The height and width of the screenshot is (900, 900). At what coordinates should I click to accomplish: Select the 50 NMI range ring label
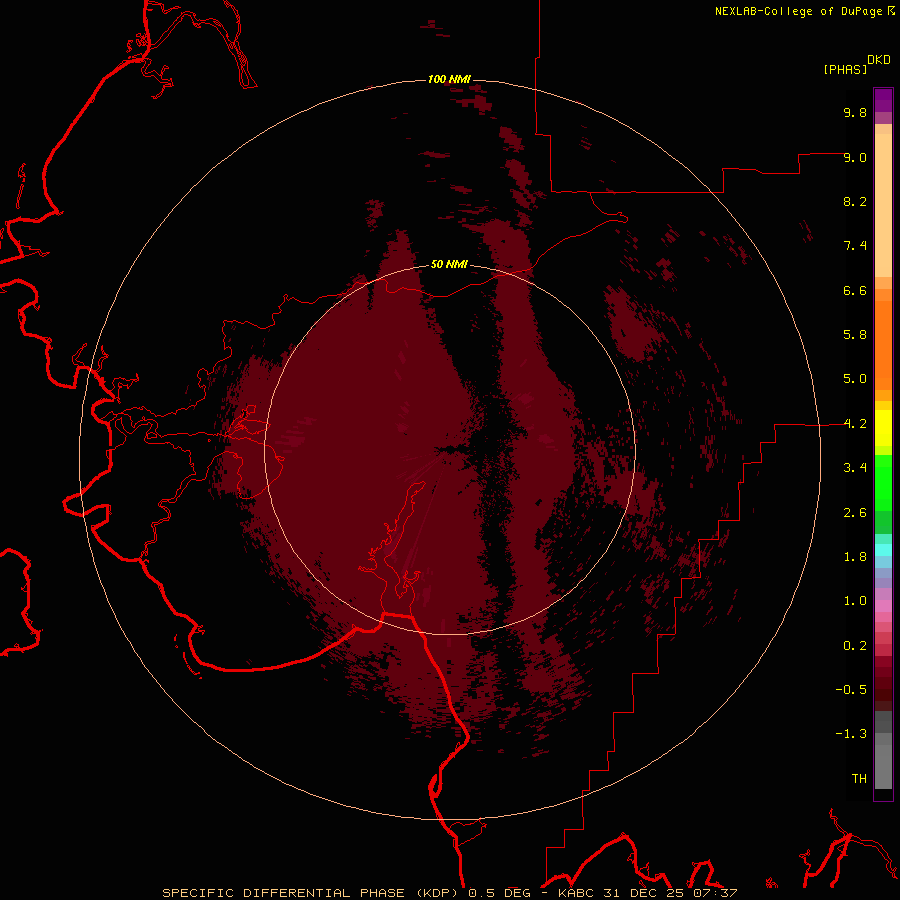(449, 264)
